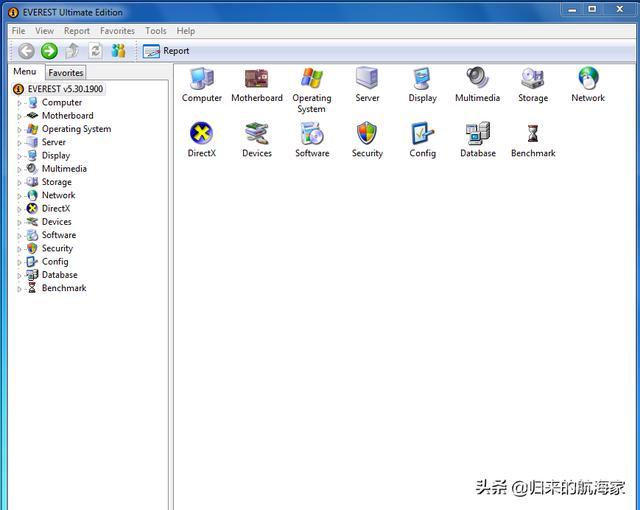Expand the Computer tree node arrow
This screenshot has width=640, height=510.
pyautogui.click(x=19, y=103)
